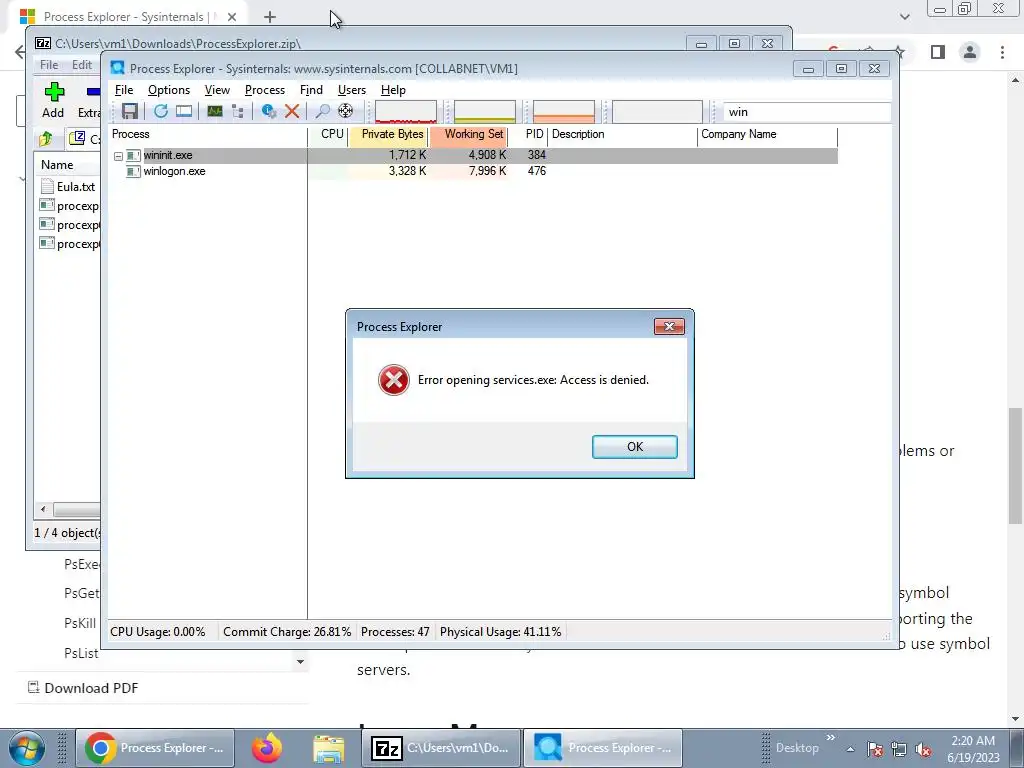Open Firefox from the taskbar

(267, 748)
